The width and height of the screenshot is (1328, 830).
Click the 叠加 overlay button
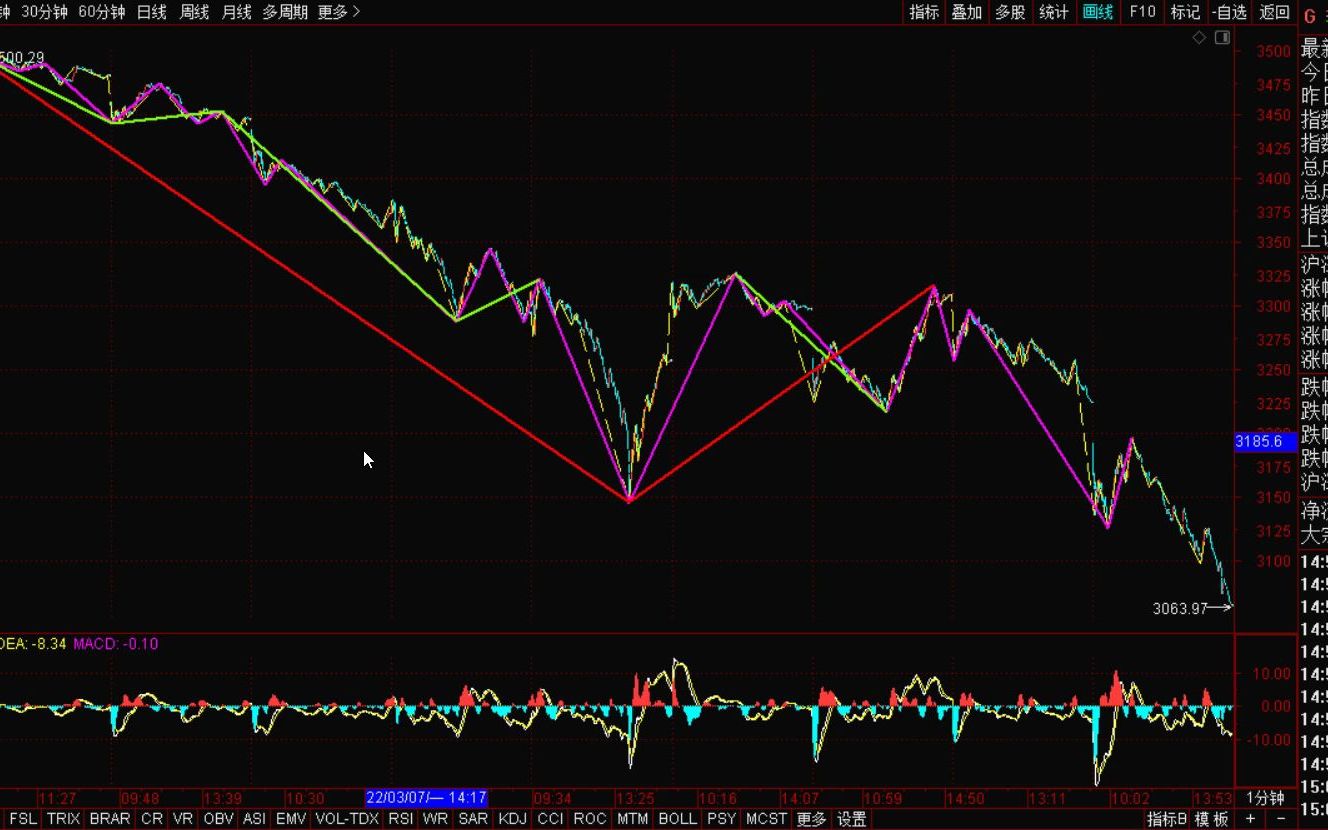click(967, 12)
